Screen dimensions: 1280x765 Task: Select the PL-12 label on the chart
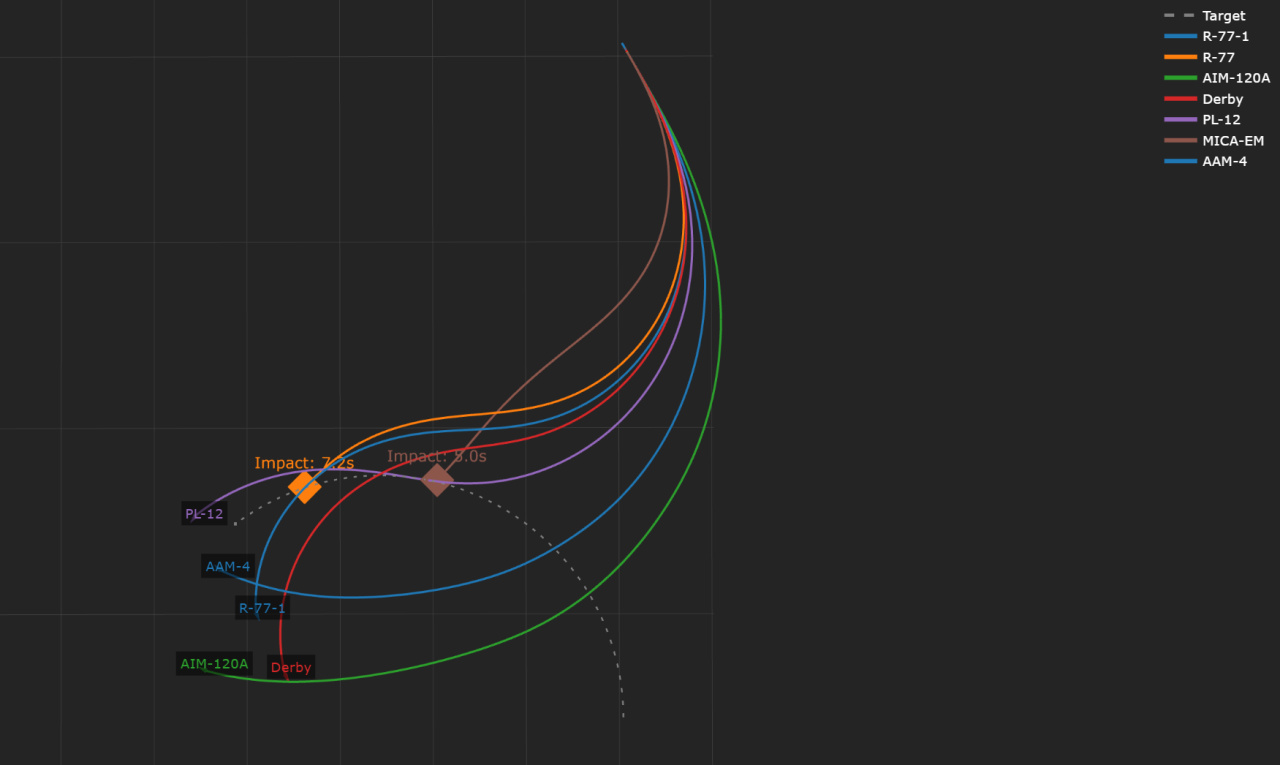[204, 514]
